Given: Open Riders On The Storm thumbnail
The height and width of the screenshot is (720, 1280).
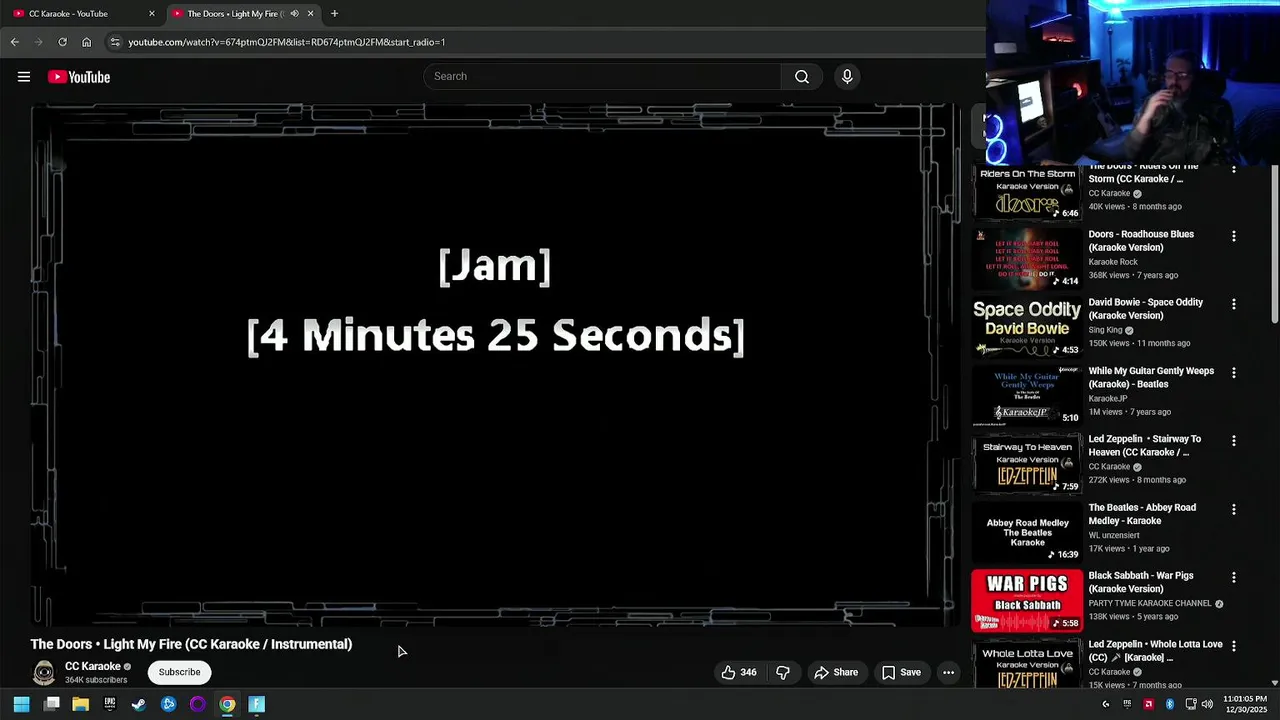Looking at the screenshot, I should (1027, 193).
